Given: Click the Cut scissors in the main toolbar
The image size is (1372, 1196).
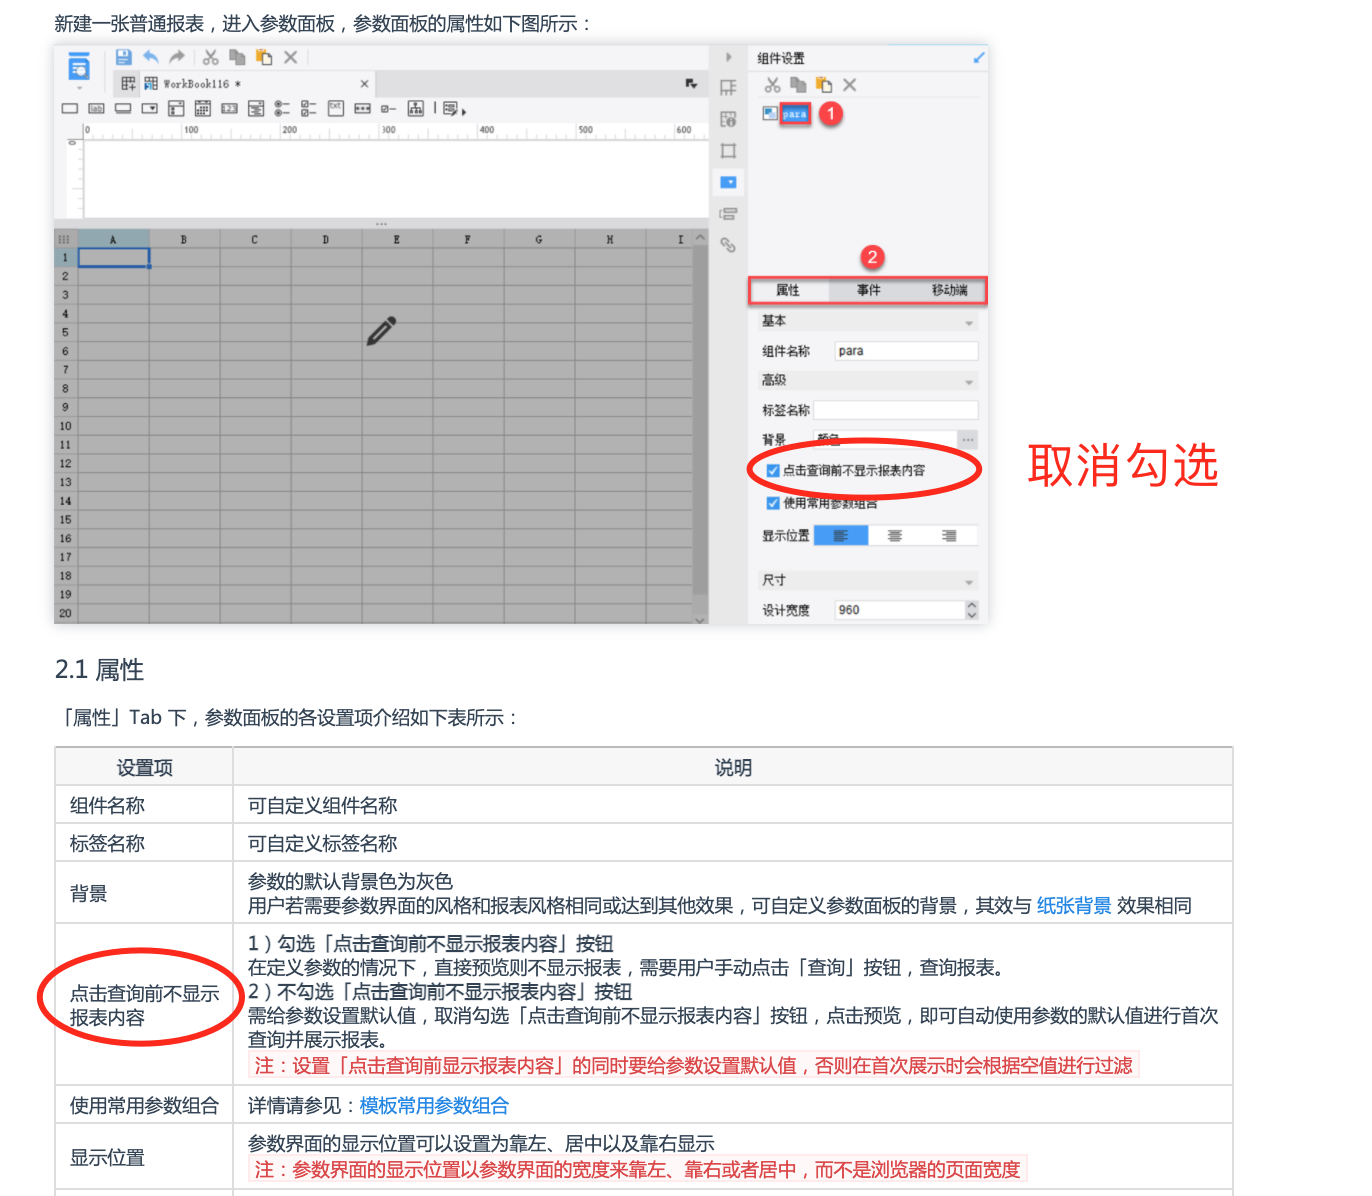Looking at the screenshot, I should click(x=211, y=57).
